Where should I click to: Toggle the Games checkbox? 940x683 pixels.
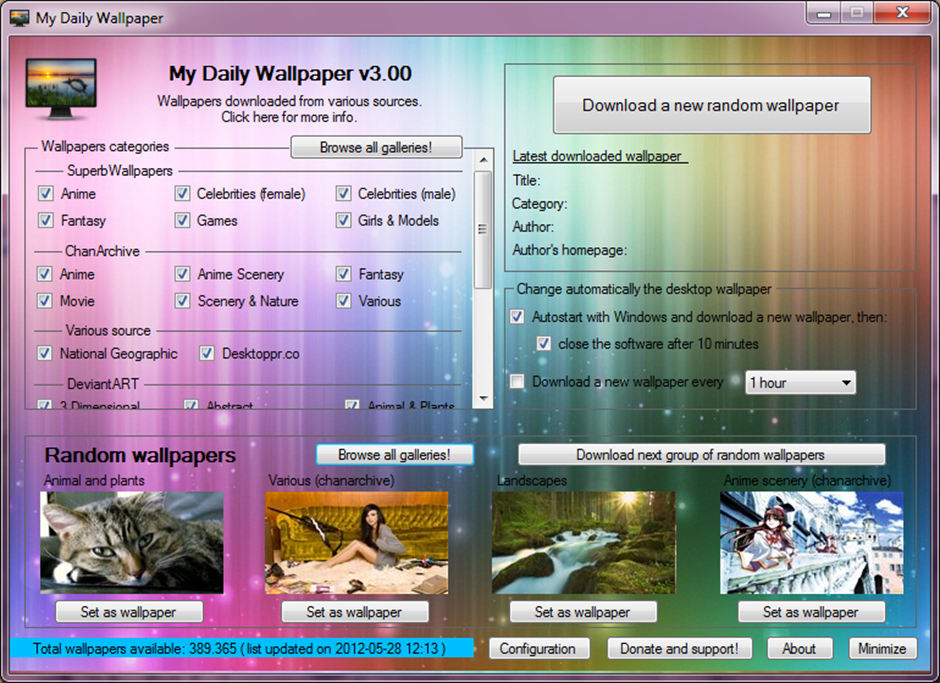182,221
